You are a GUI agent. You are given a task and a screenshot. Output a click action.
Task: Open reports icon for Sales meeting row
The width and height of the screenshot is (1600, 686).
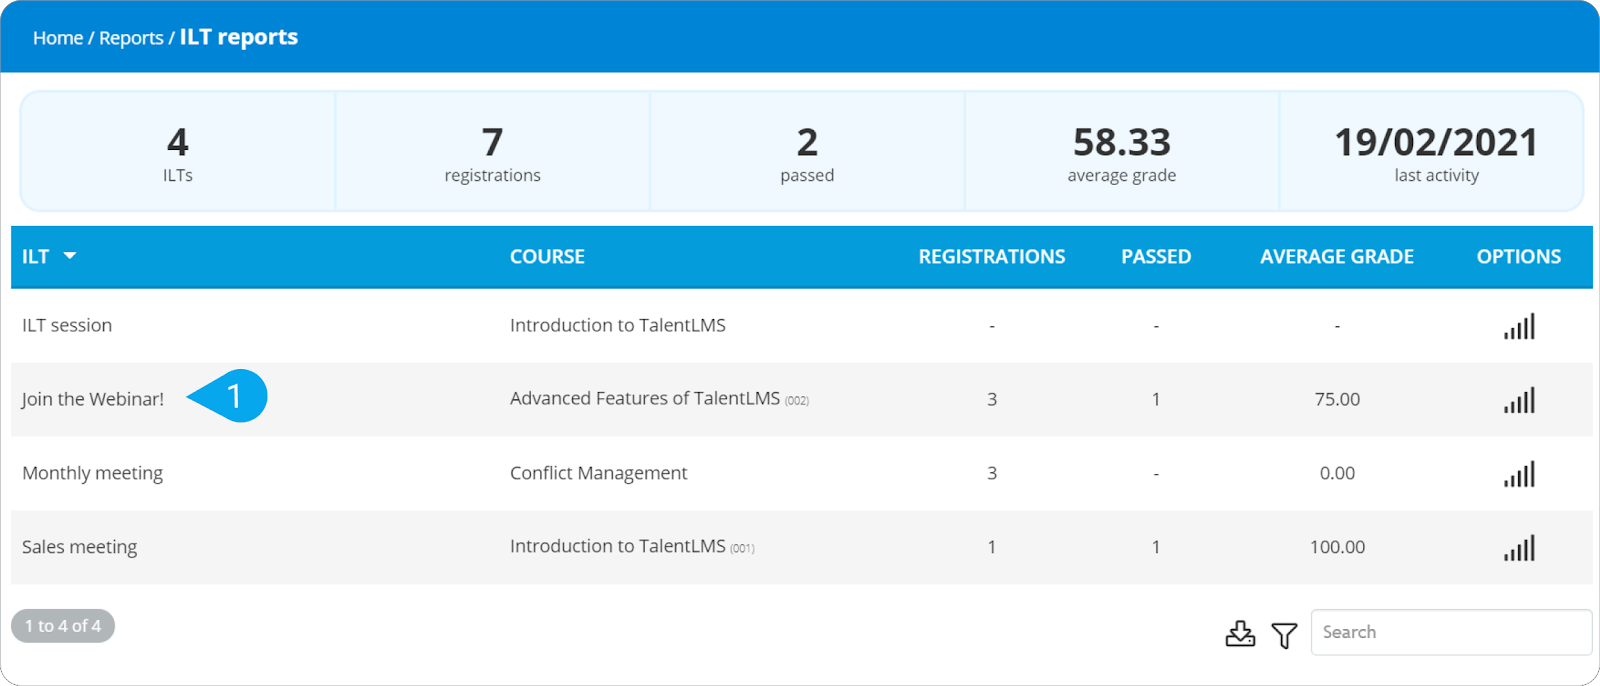pos(1519,548)
